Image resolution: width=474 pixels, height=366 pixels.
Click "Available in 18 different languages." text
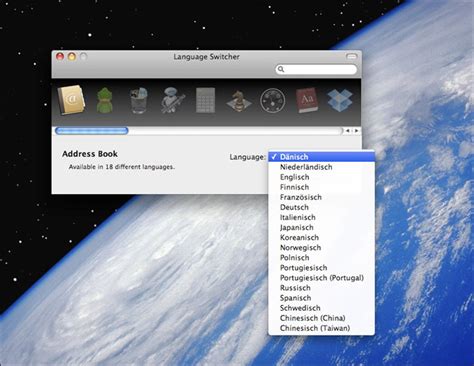(x=122, y=167)
